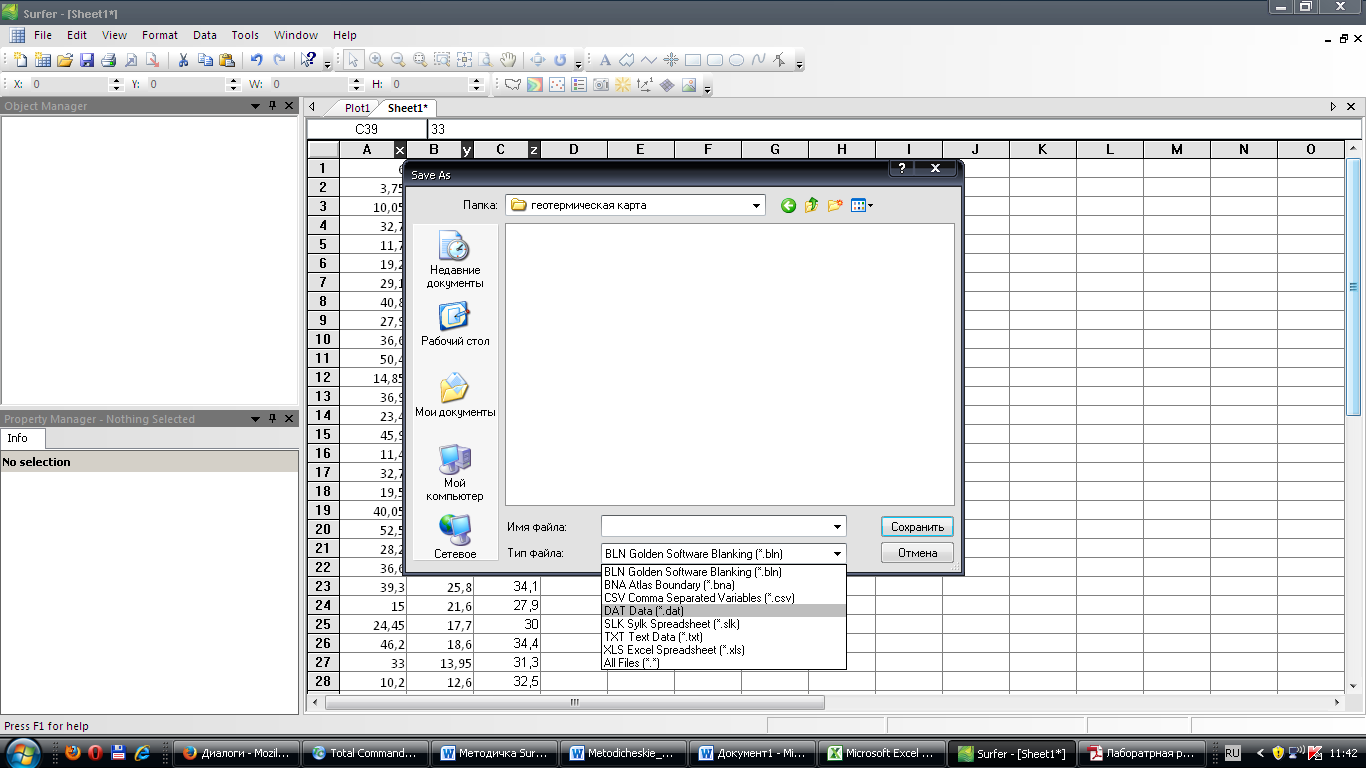Click the Отмена button
Screen dimensions: 1366x768
(x=917, y=553)
